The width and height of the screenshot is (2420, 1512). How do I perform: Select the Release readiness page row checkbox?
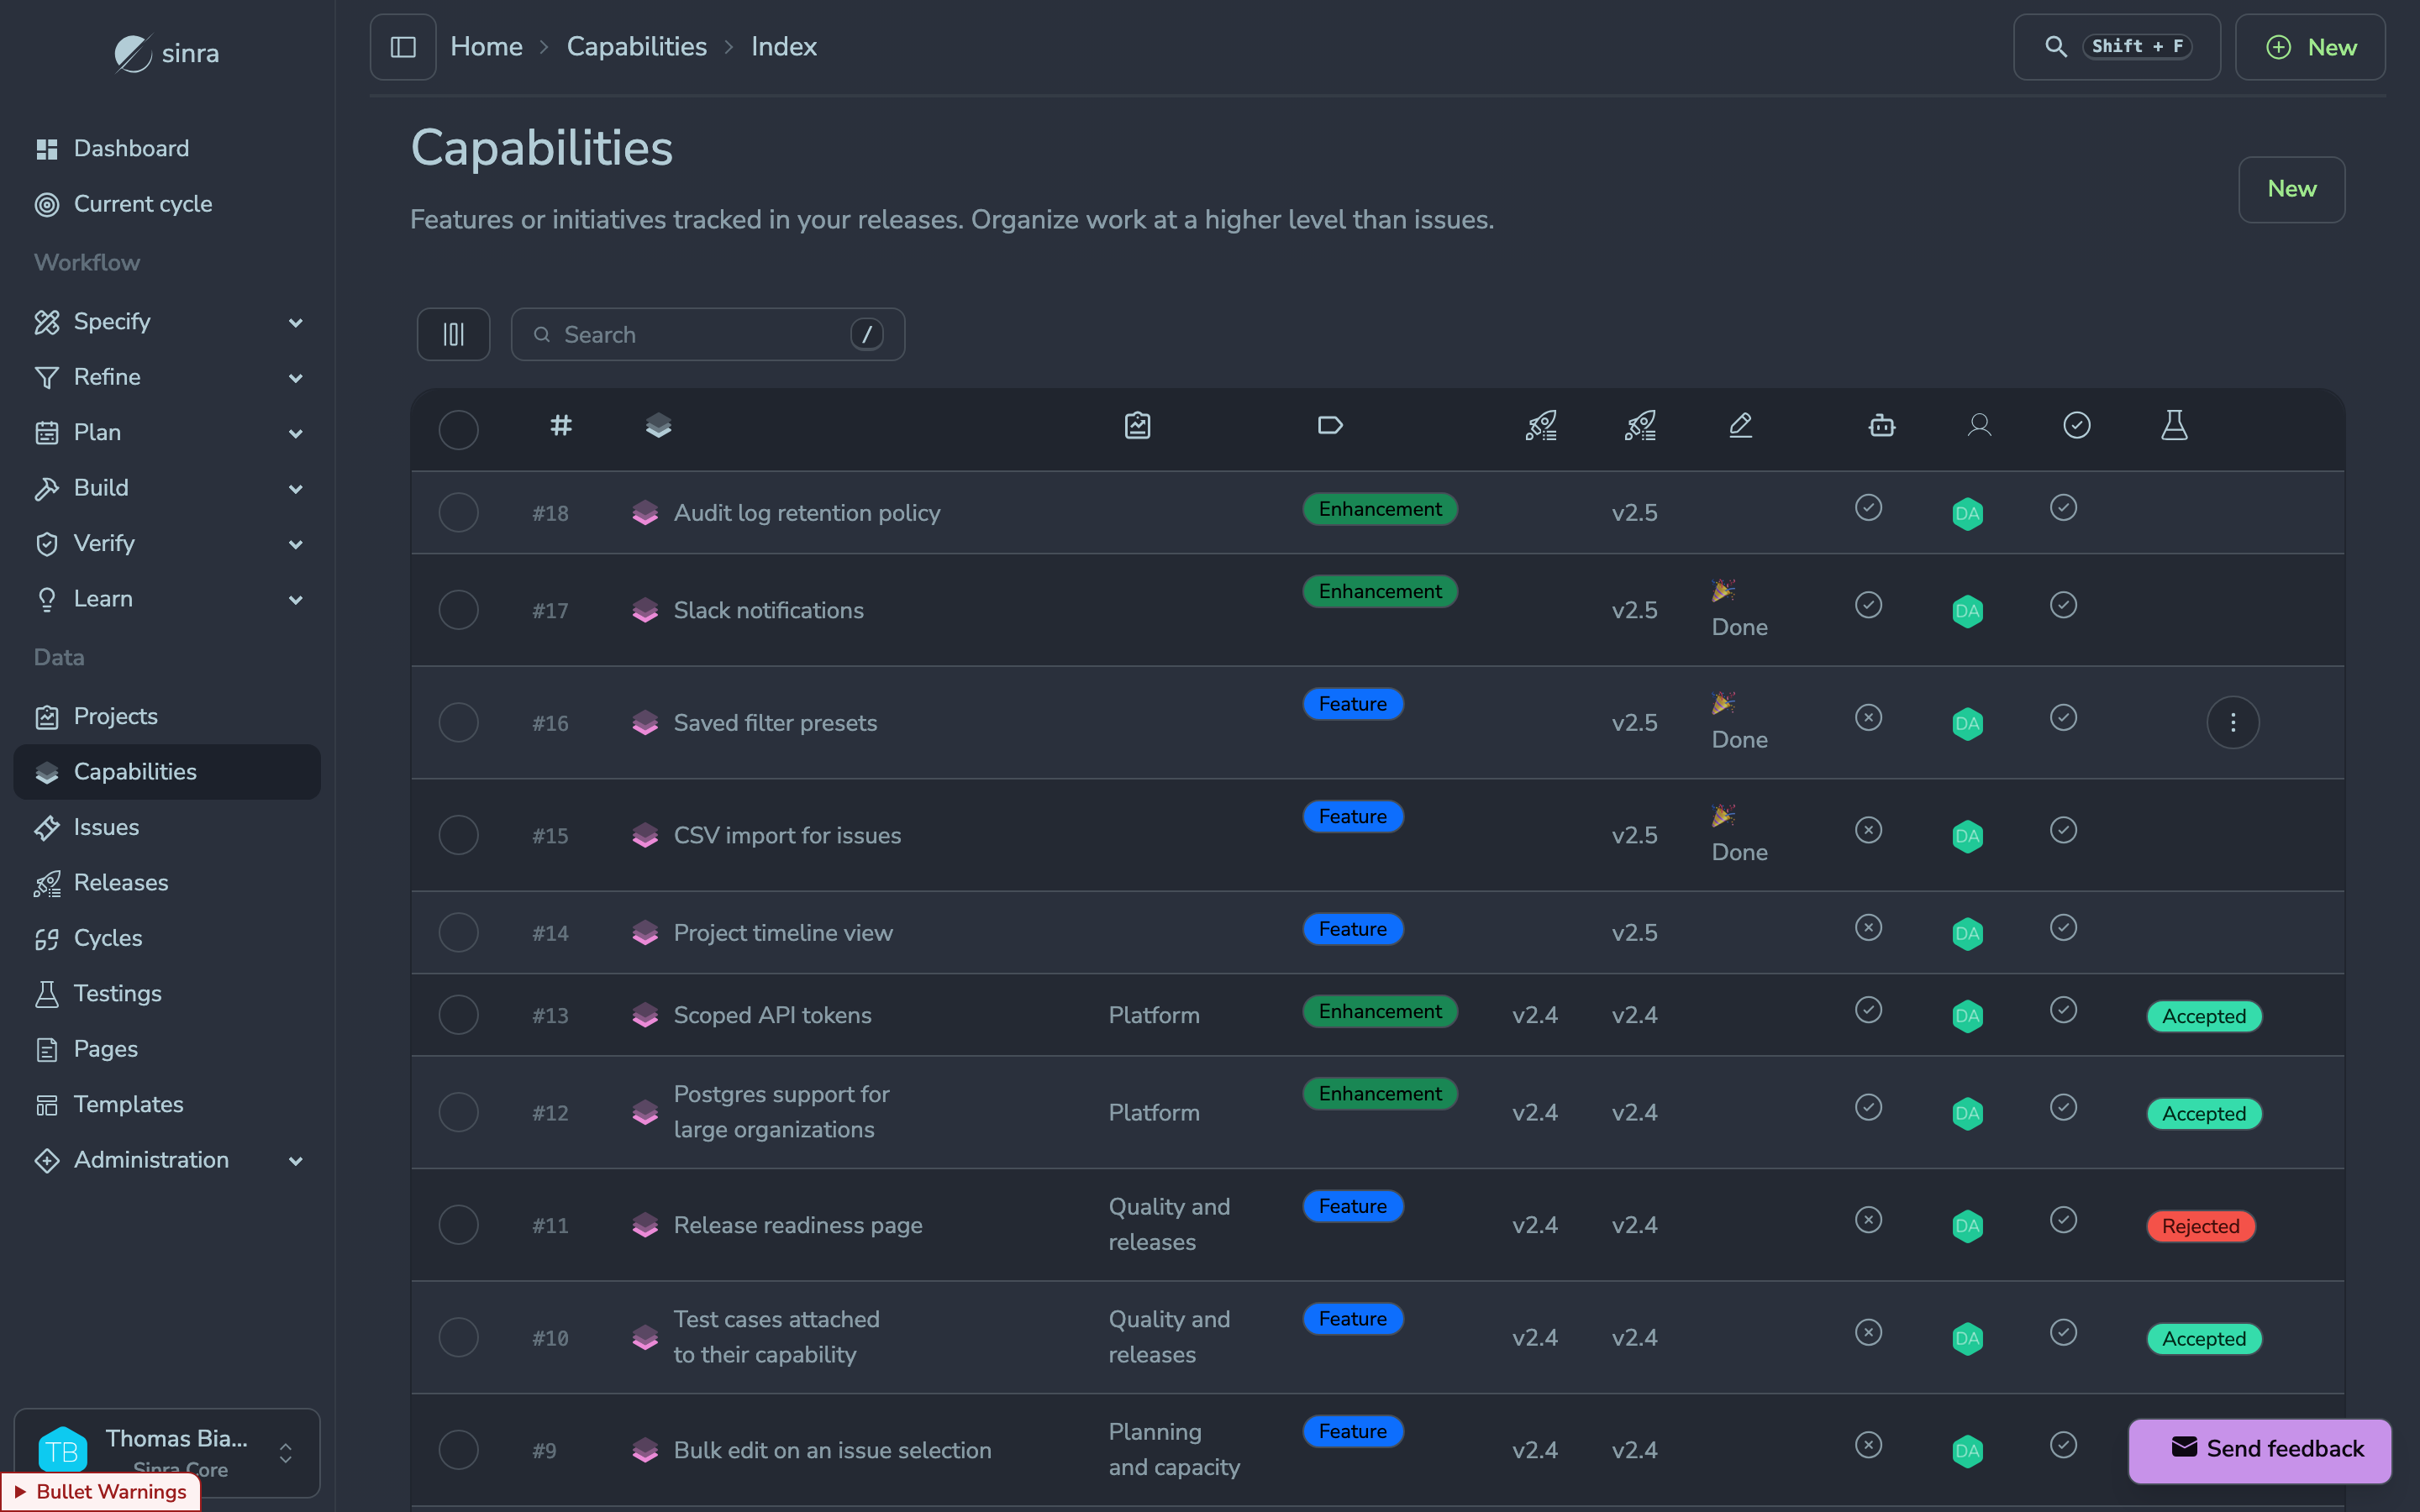pyautogui.click(x=458, y=1225)
